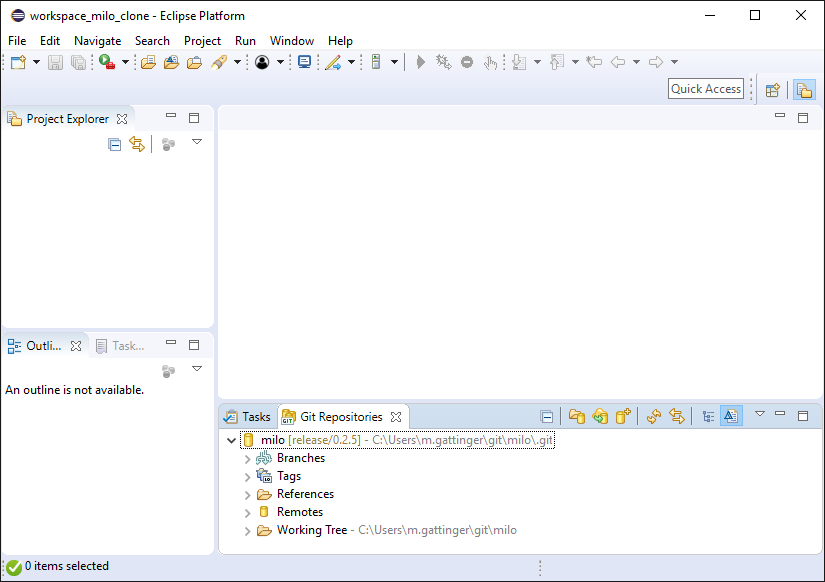Click the Clone a Git Repository icon

point(600,417)
